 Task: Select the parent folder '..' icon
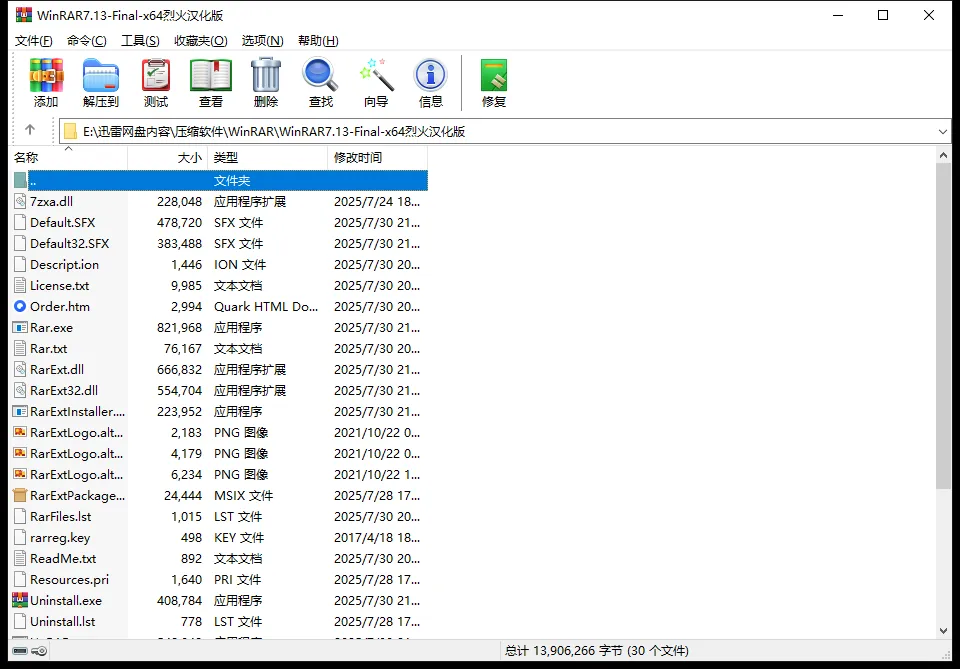point(20,180)
